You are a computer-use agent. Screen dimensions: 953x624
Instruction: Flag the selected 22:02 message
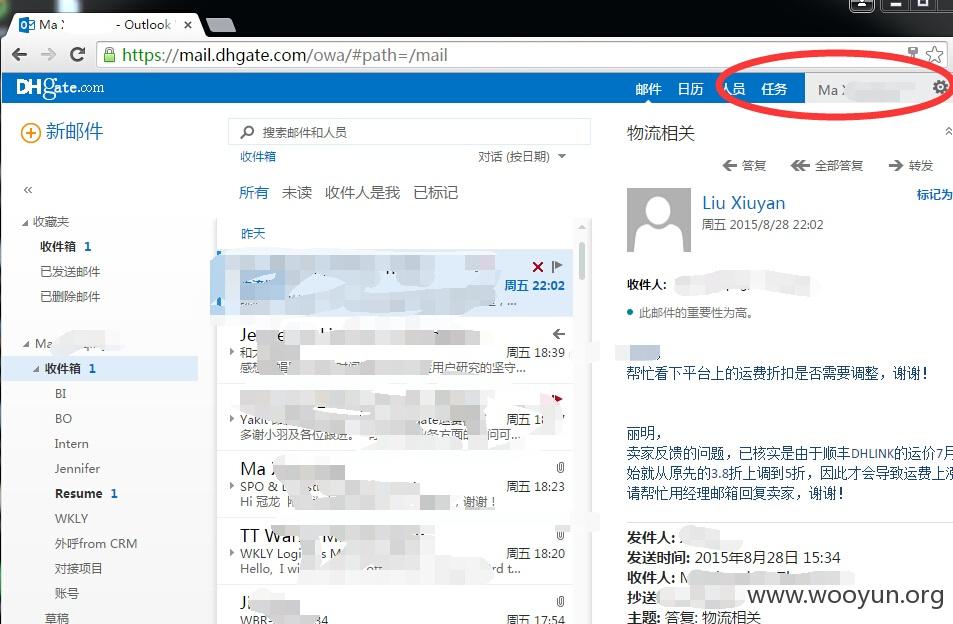tap(557, 266)
